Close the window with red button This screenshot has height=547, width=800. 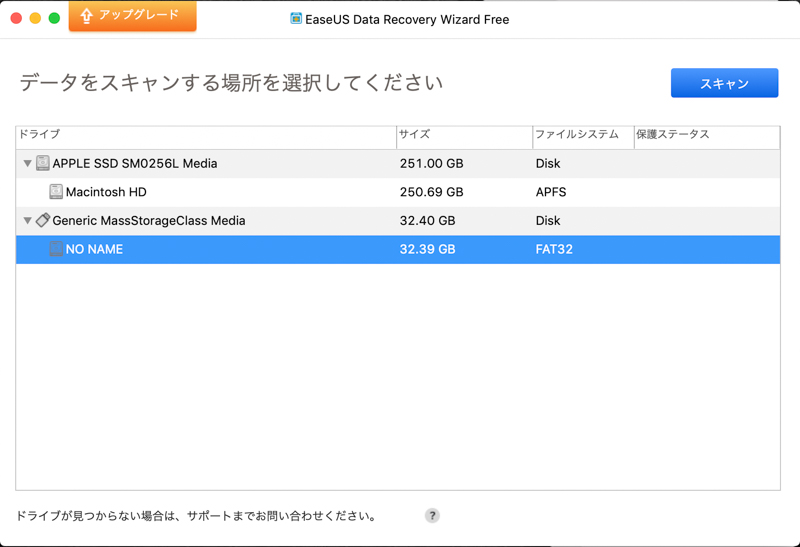coord(16,18)
